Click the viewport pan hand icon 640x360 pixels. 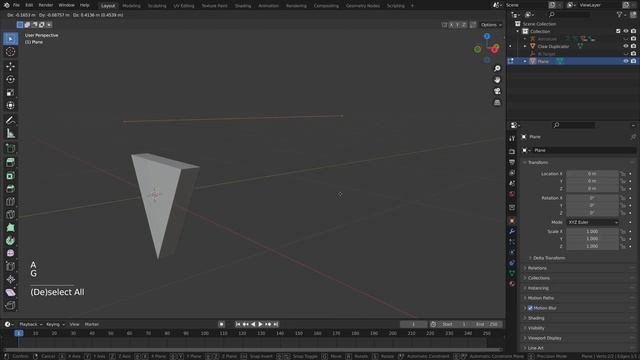[497, 80]
